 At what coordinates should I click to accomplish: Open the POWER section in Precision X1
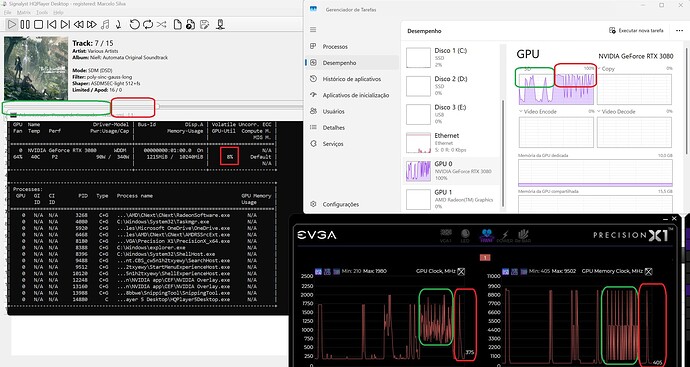505,235
